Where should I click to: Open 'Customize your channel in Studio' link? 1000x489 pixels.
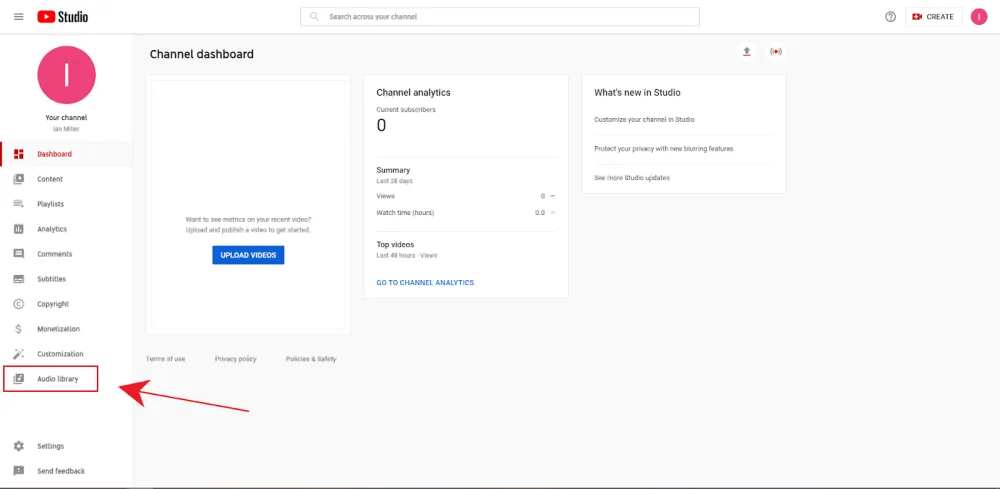644,120
